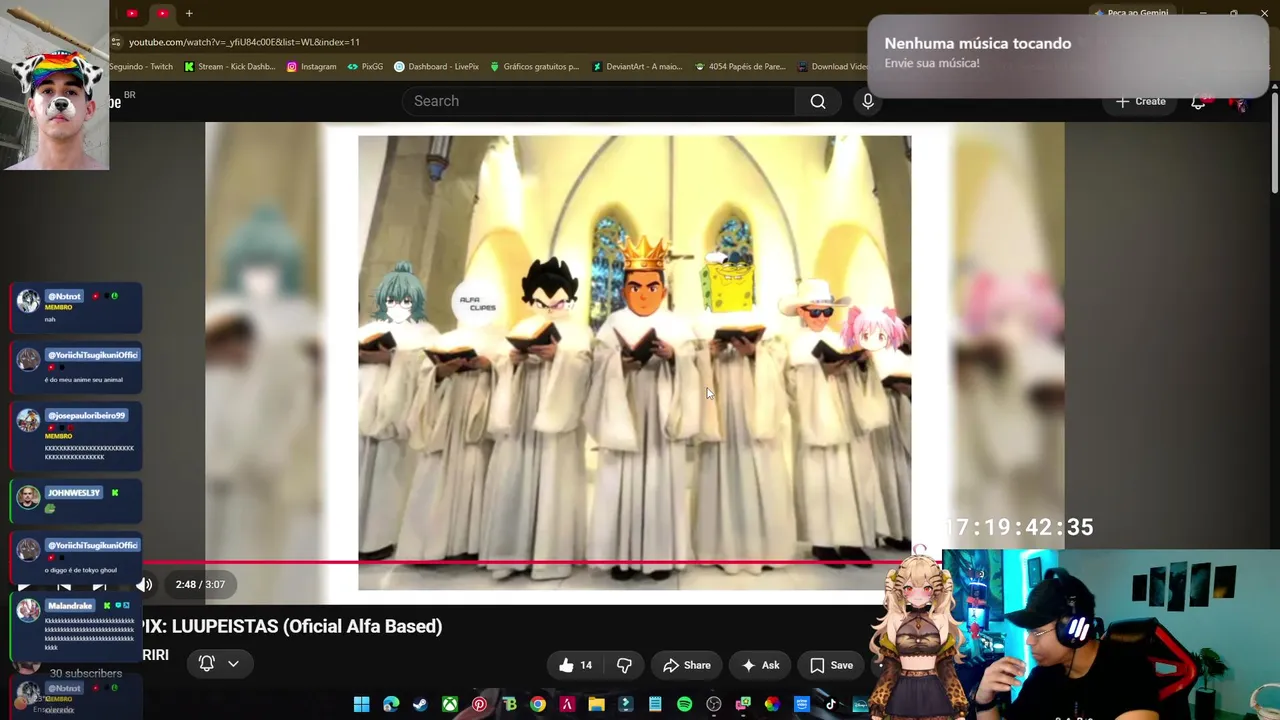Open the Instagram bookmark

coord(311,67)
